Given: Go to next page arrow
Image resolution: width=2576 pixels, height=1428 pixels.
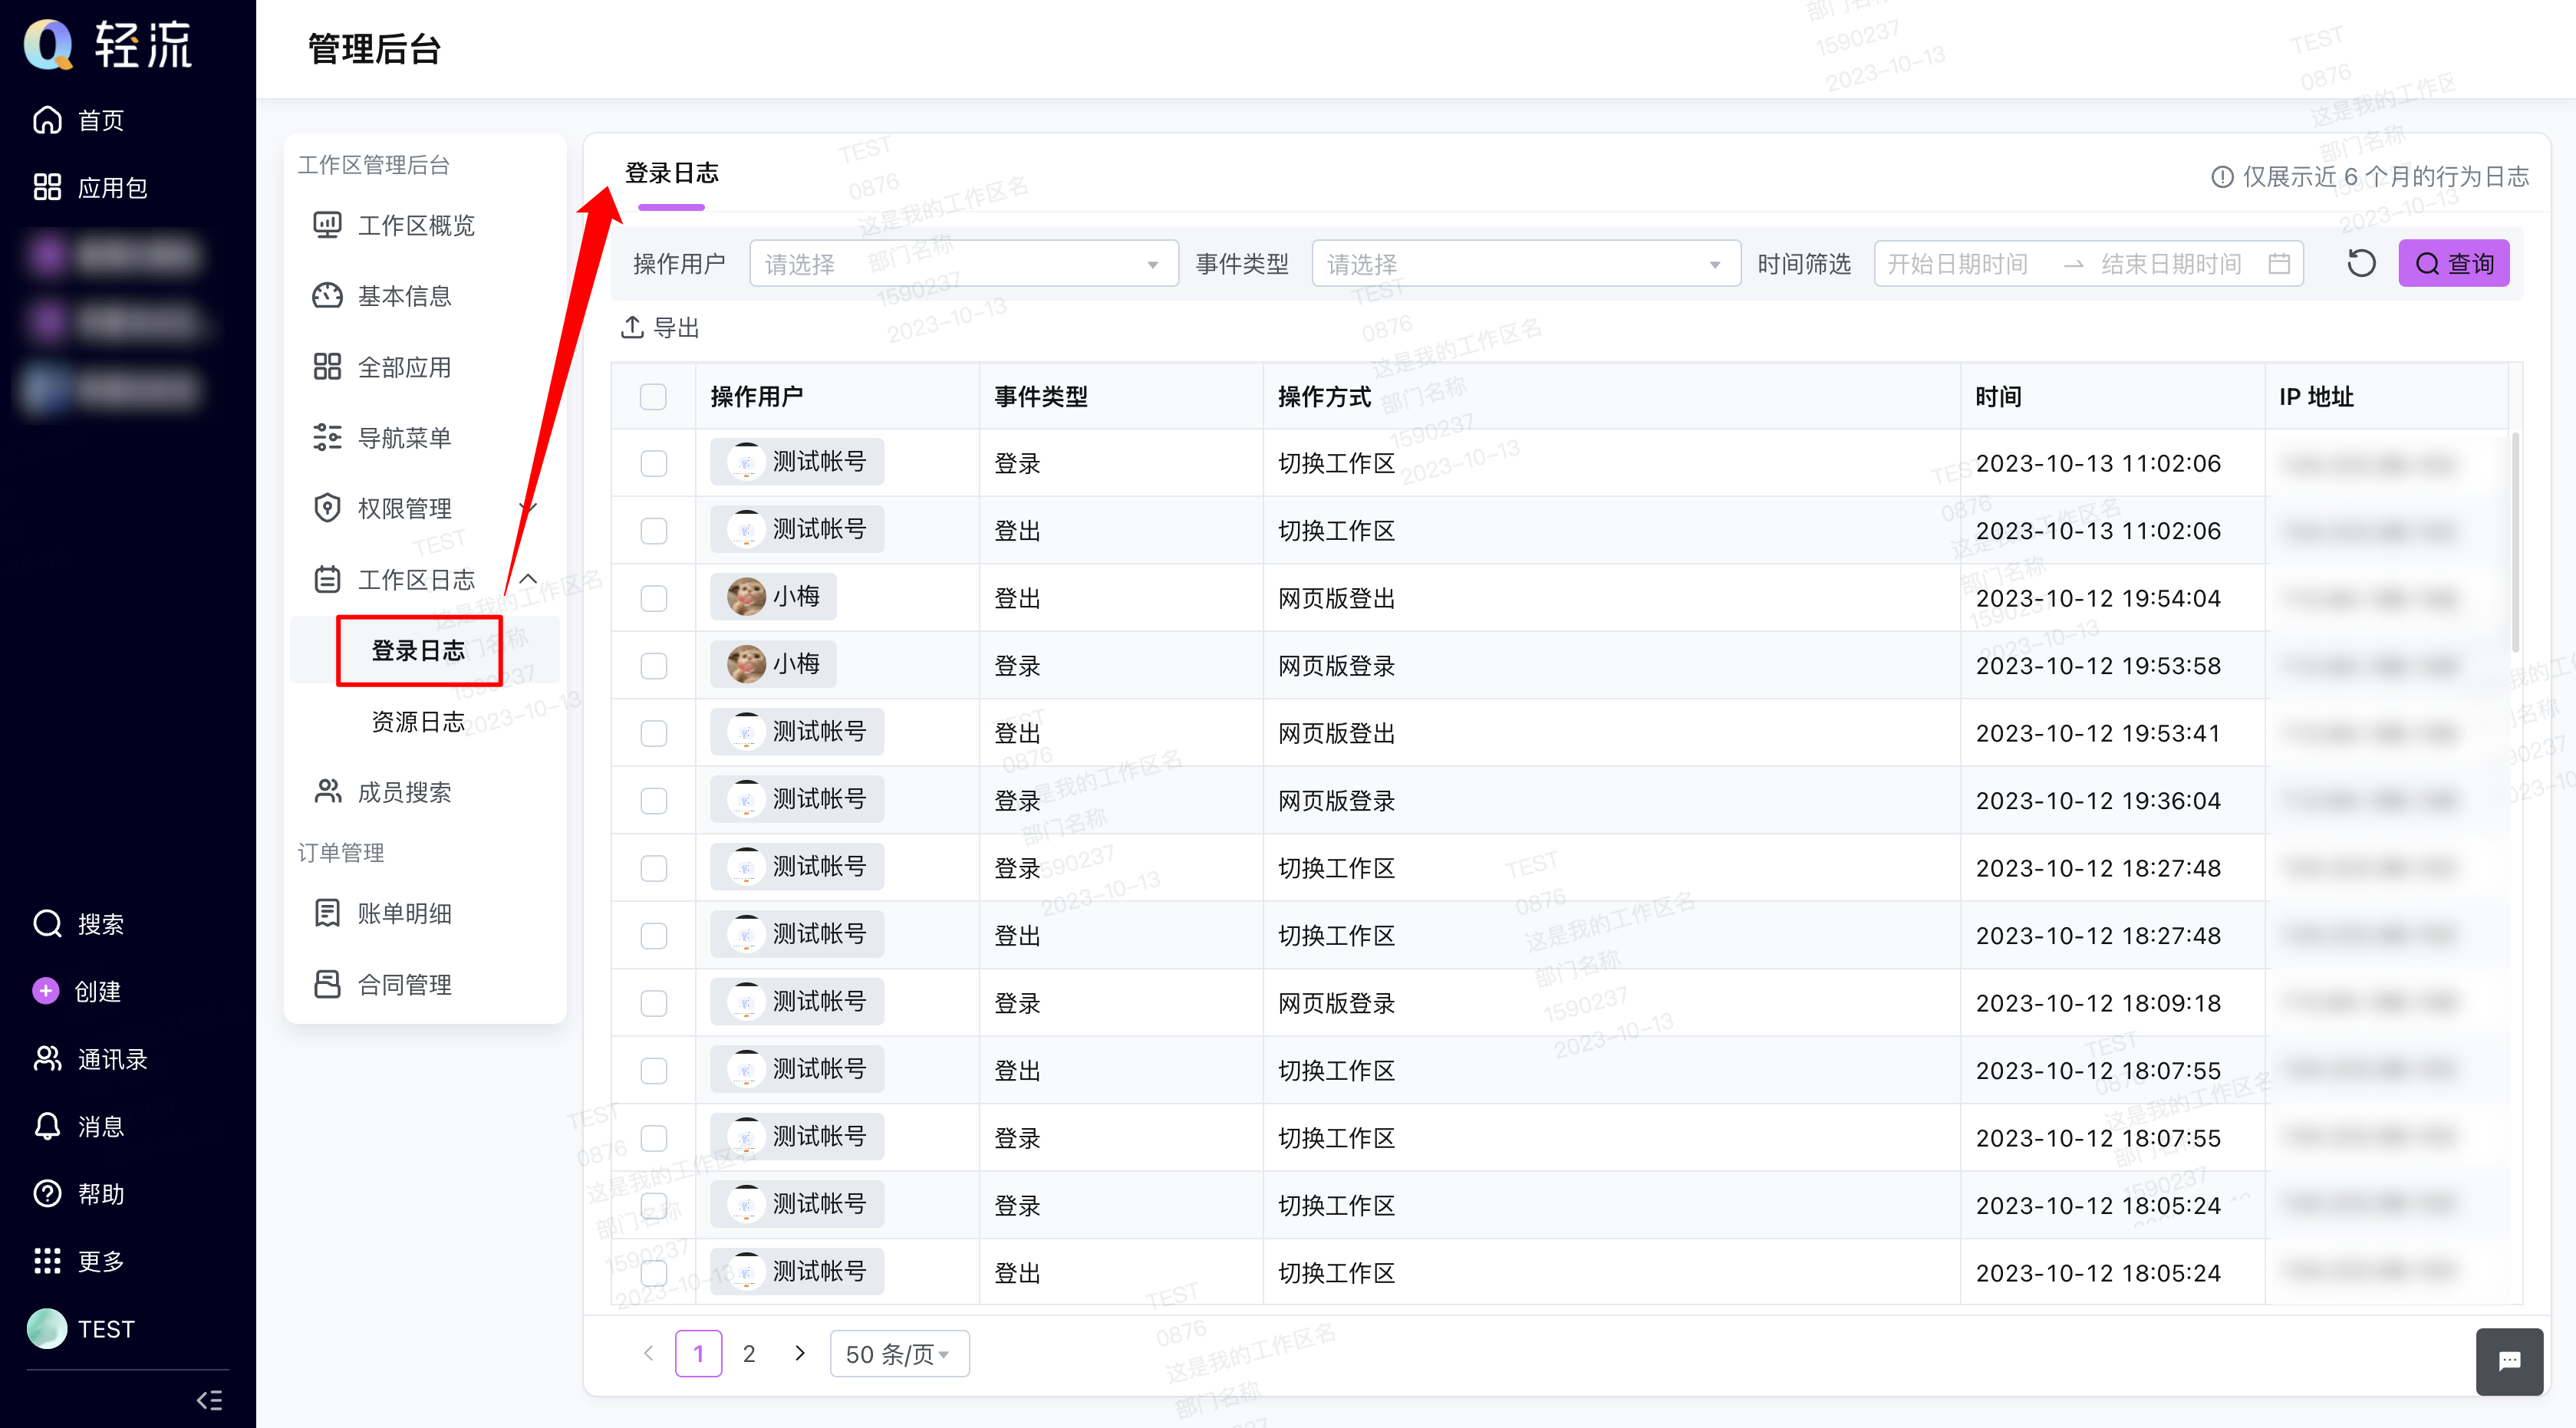Looking at the screenshot, I should pyautogui.click(x=799, y=1353).
